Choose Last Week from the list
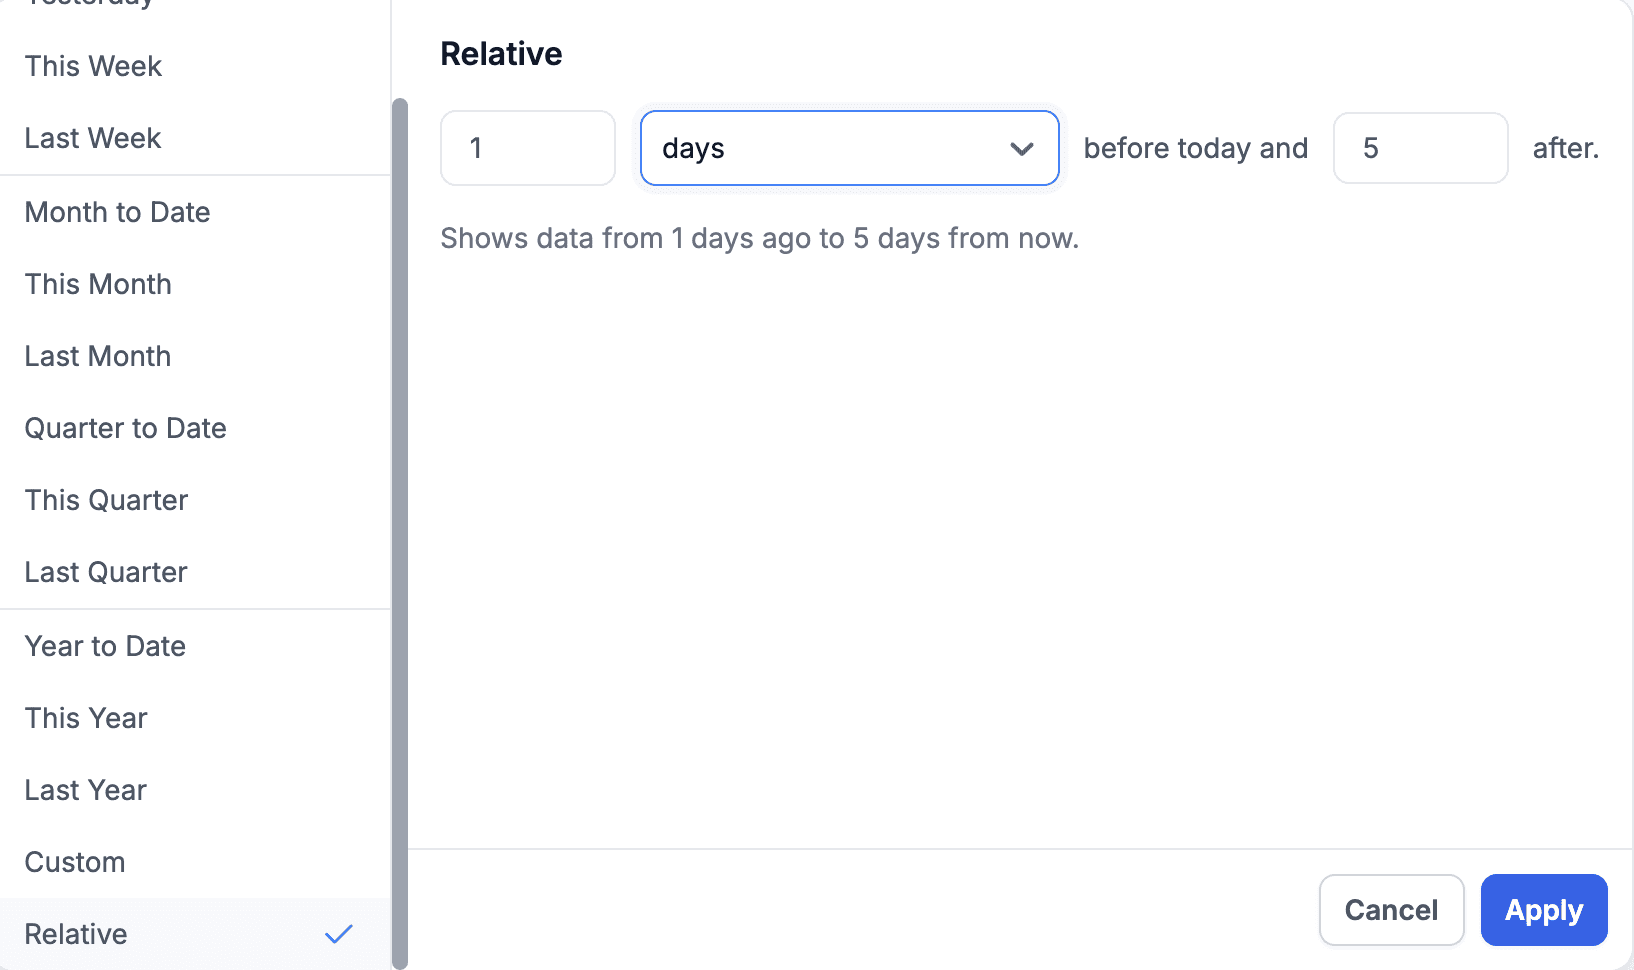 93,138
